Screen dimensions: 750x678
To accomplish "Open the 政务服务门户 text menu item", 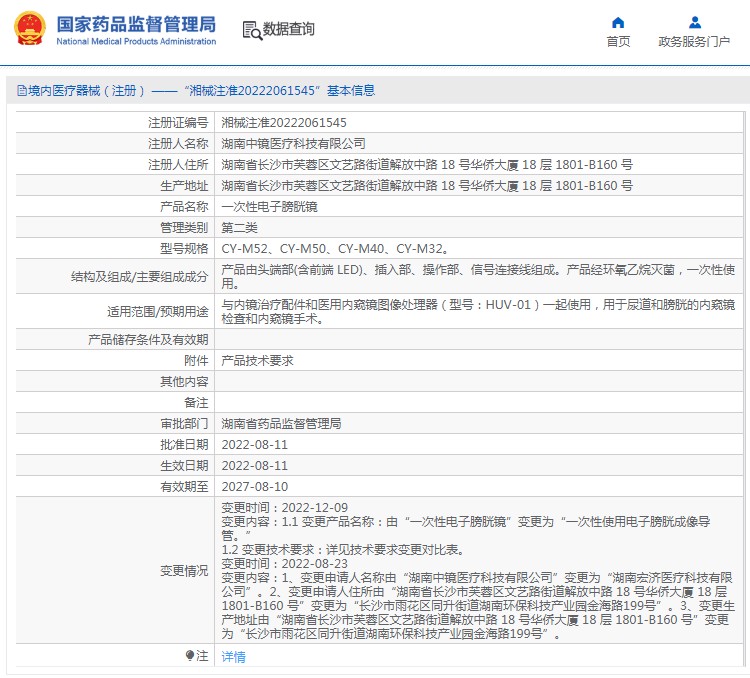I will pyautogui.click(x=694, y=42).
